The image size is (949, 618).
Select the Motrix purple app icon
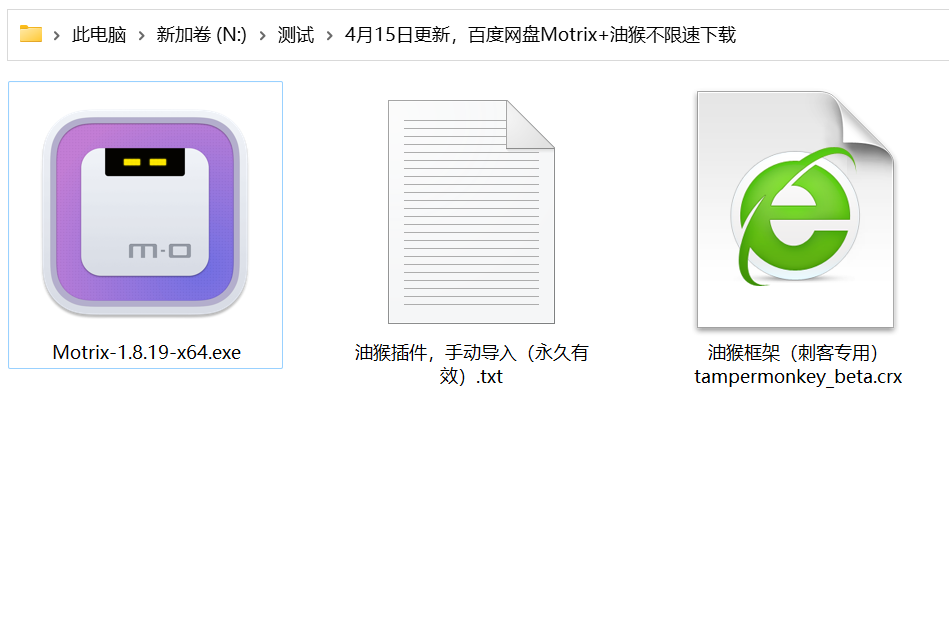coord(145,213)
